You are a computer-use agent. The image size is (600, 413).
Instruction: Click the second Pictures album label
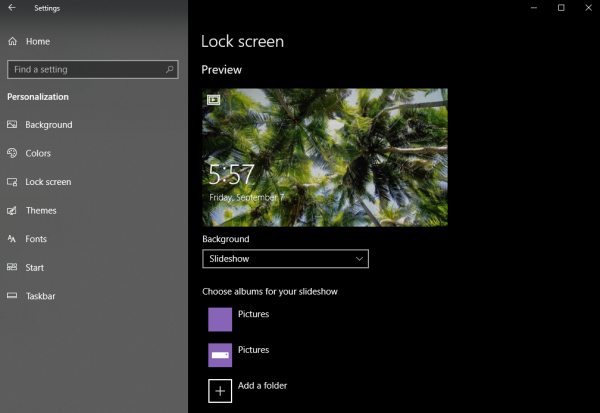pyautogui.click(x=253, y=350)
